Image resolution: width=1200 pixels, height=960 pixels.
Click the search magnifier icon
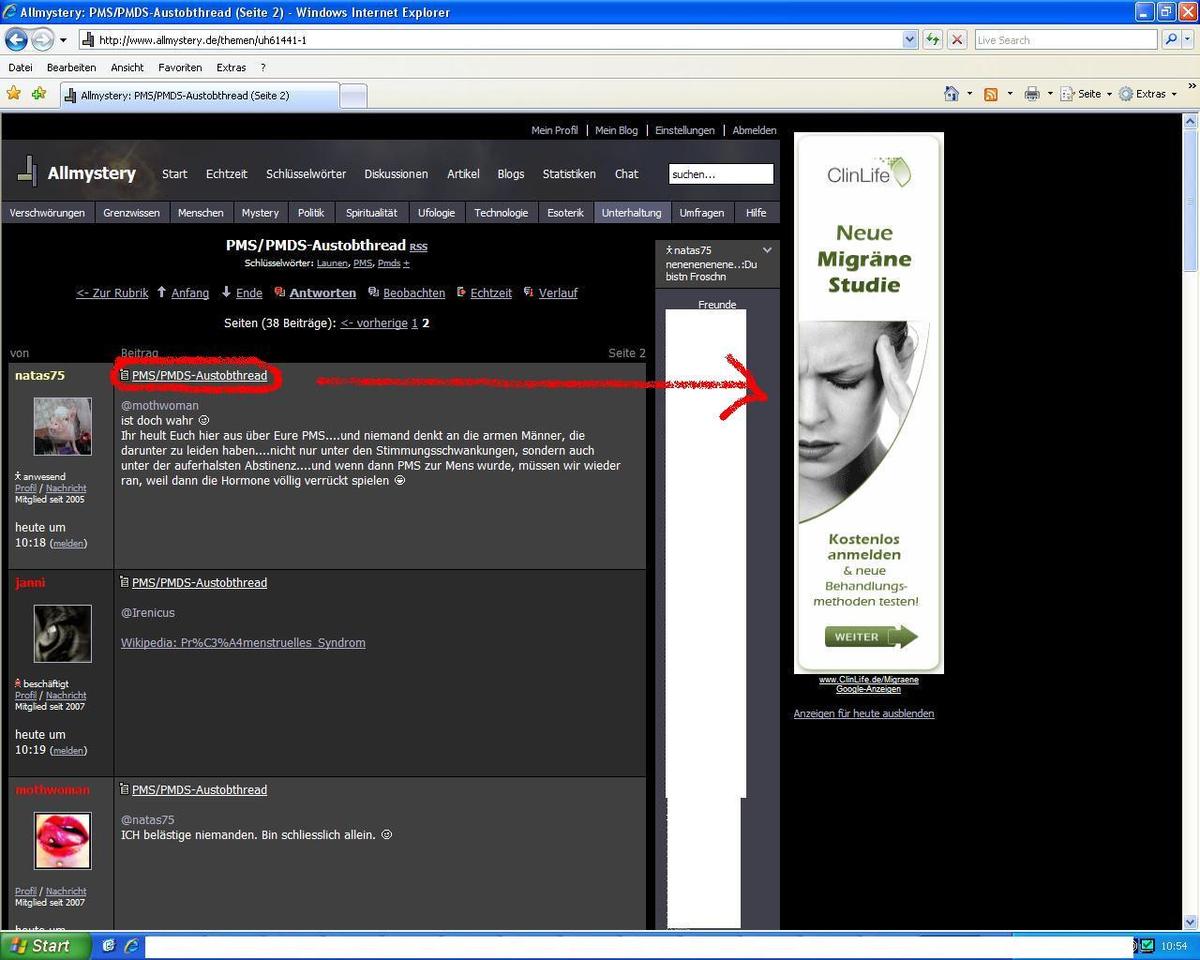coord(1171,40)
